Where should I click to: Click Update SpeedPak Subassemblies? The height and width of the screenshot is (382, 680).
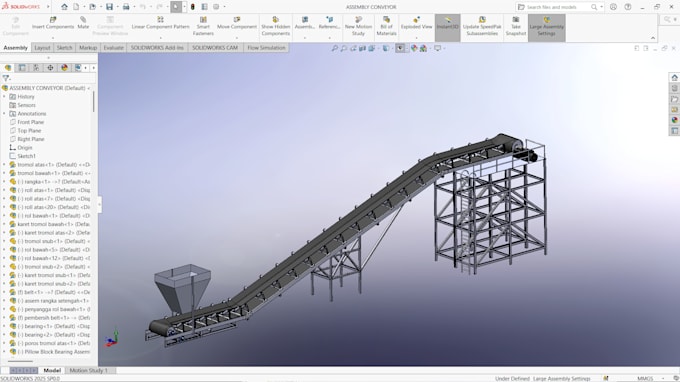pos(482,26)
